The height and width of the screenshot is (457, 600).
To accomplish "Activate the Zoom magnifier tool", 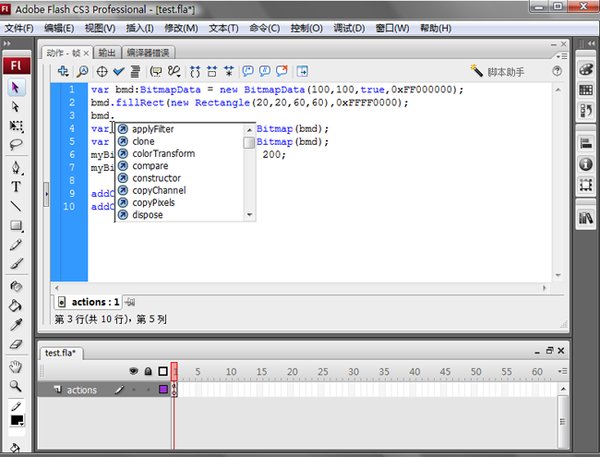I will point(16,385).
